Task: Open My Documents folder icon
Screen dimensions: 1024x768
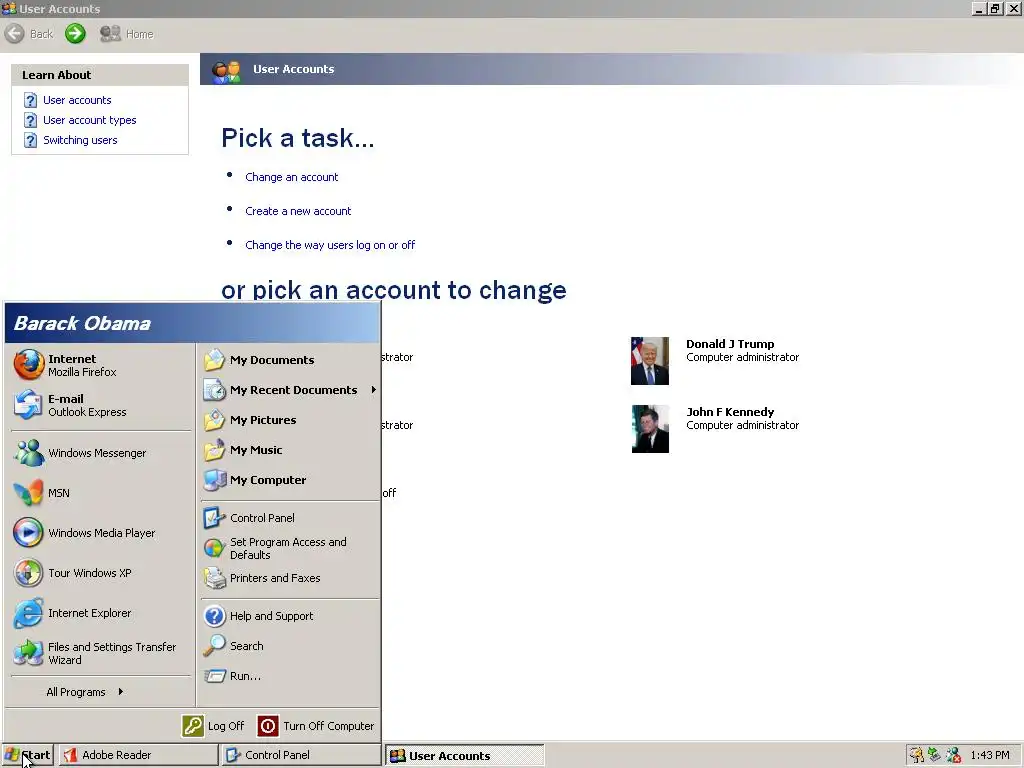Action: (214, 360)
